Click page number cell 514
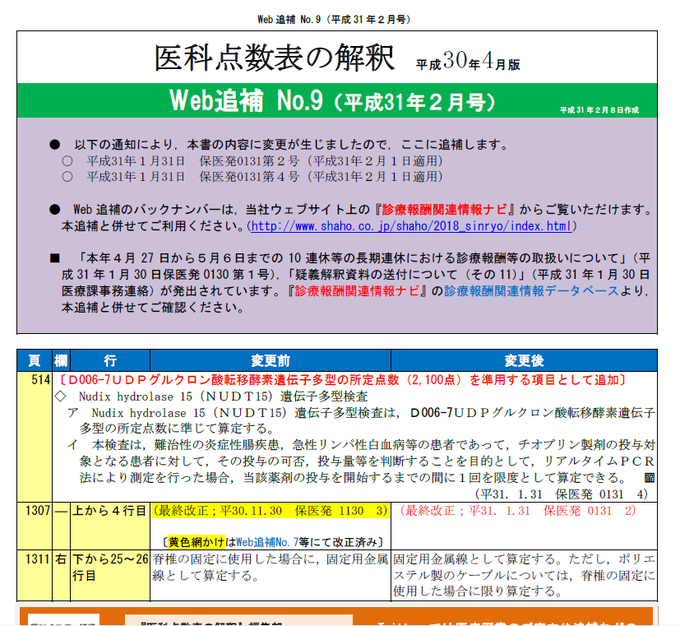Viewport: 680px width, 626px height. coord(34,437)
